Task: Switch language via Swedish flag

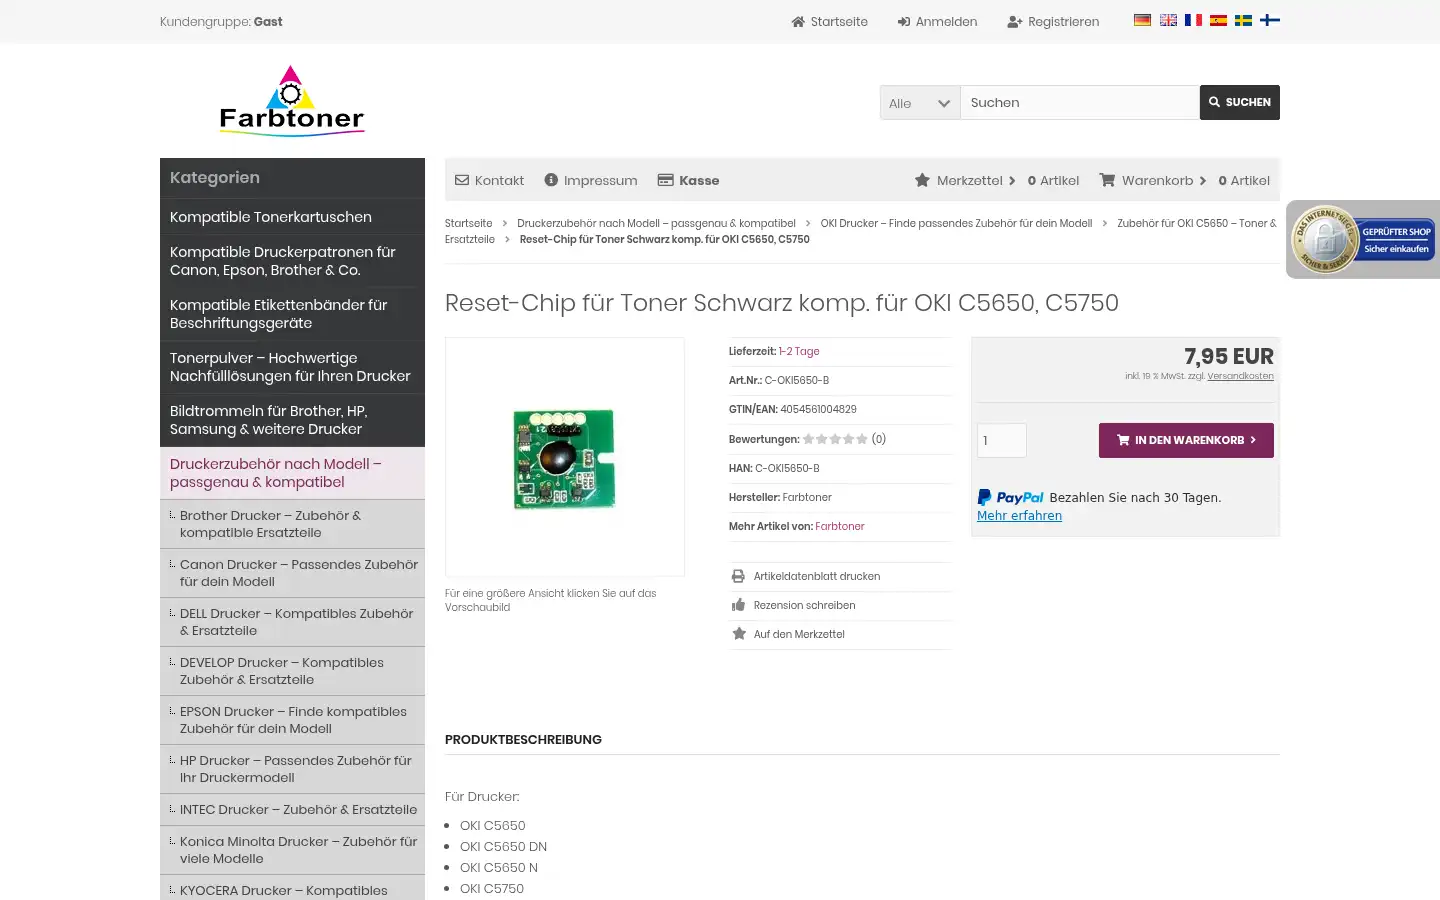Action: [x=1243, y=20]
